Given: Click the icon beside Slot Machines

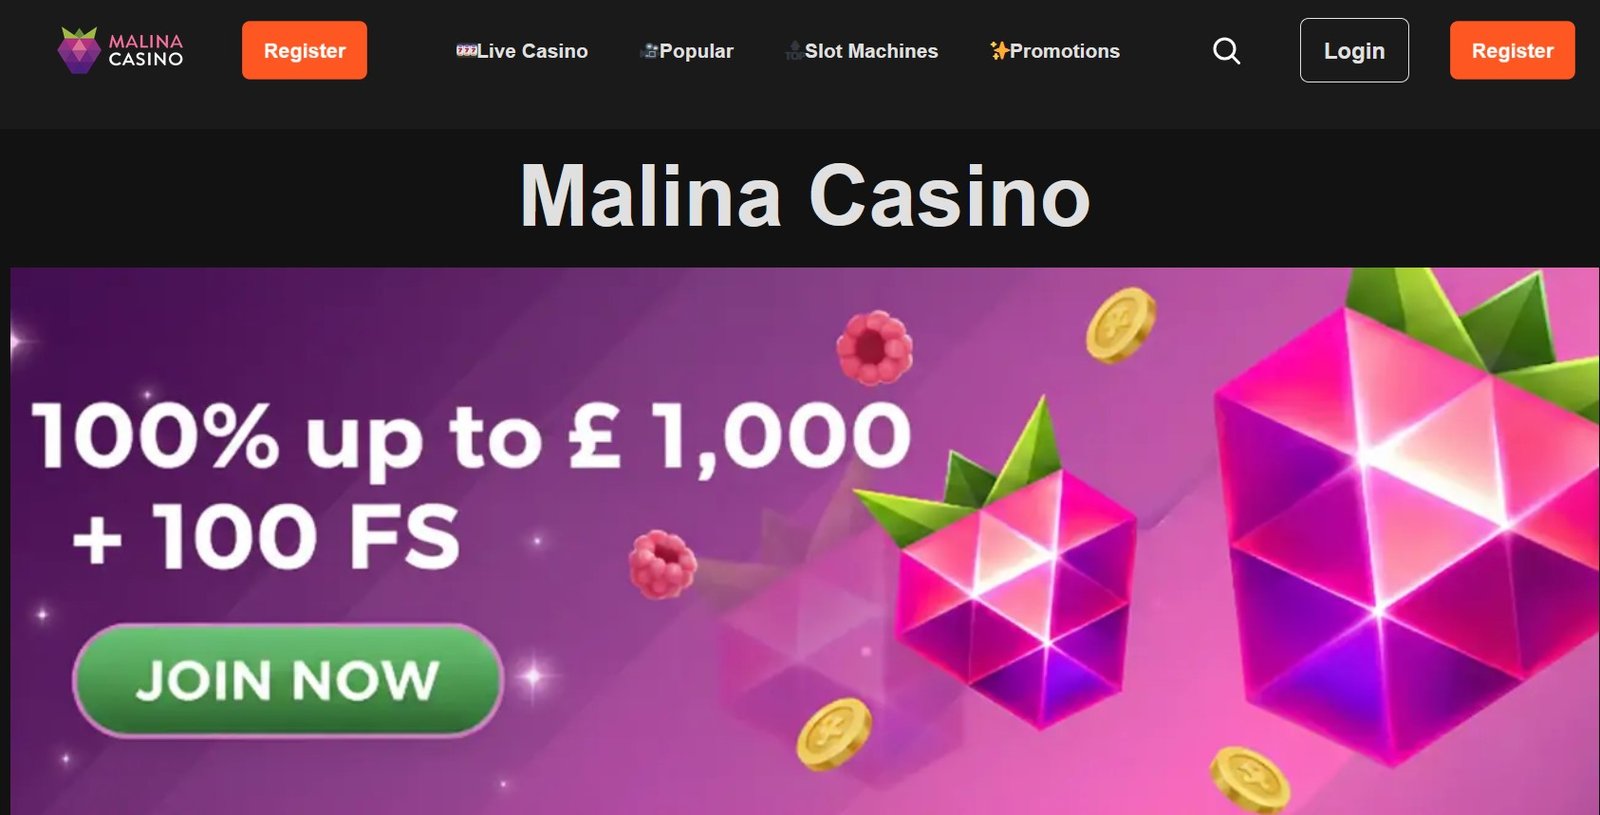Looking at the screenshot, I should pyautogui.click(x=794, y=50).
